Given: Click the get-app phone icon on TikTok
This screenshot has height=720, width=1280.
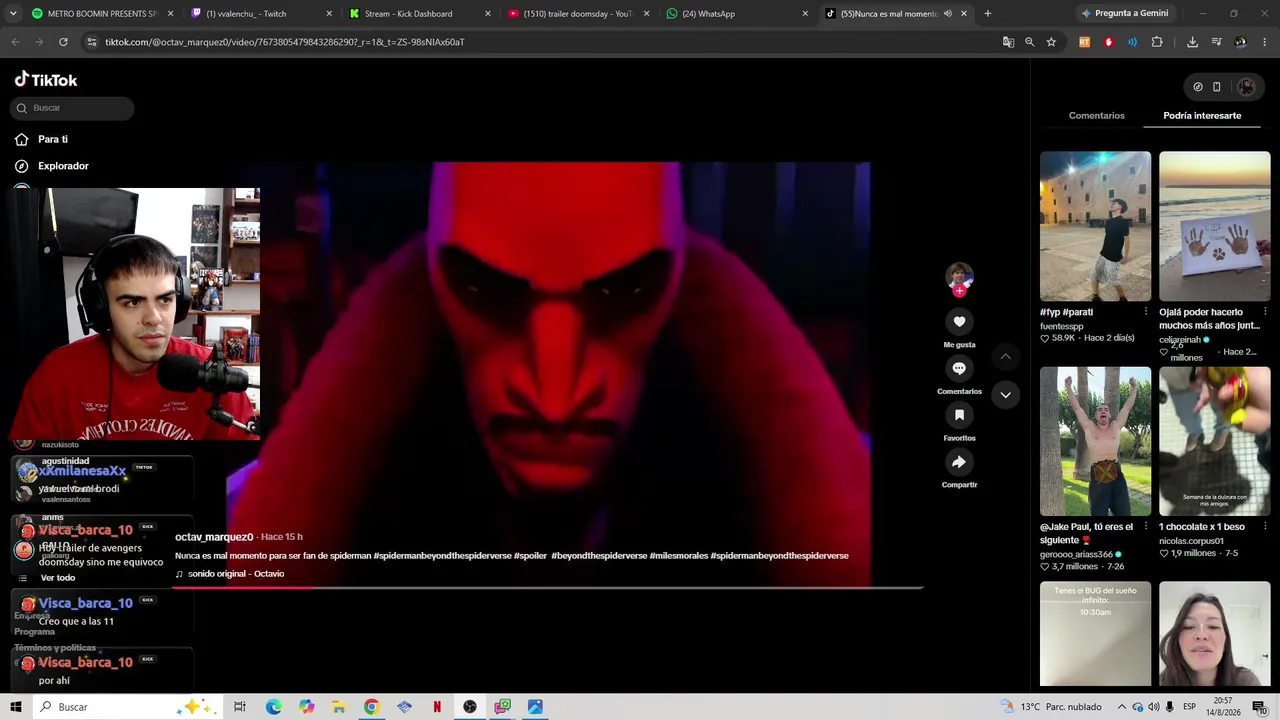Looking at the screenshot, I should 1217,87.
